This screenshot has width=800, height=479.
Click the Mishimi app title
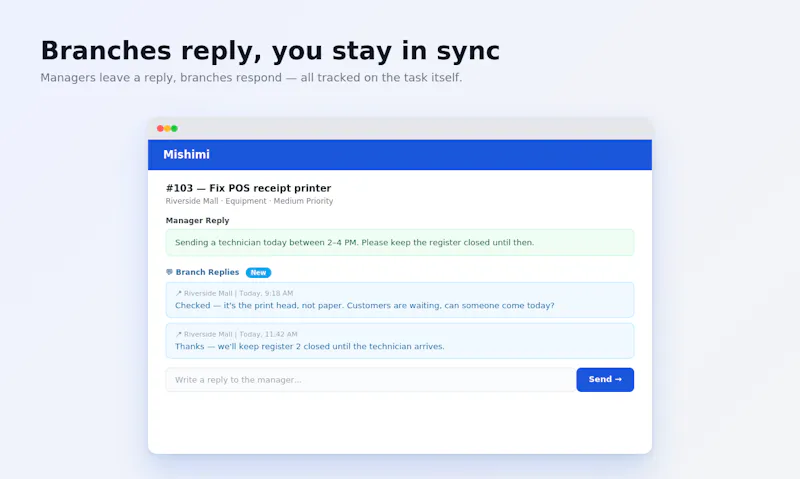pos(186,155)
